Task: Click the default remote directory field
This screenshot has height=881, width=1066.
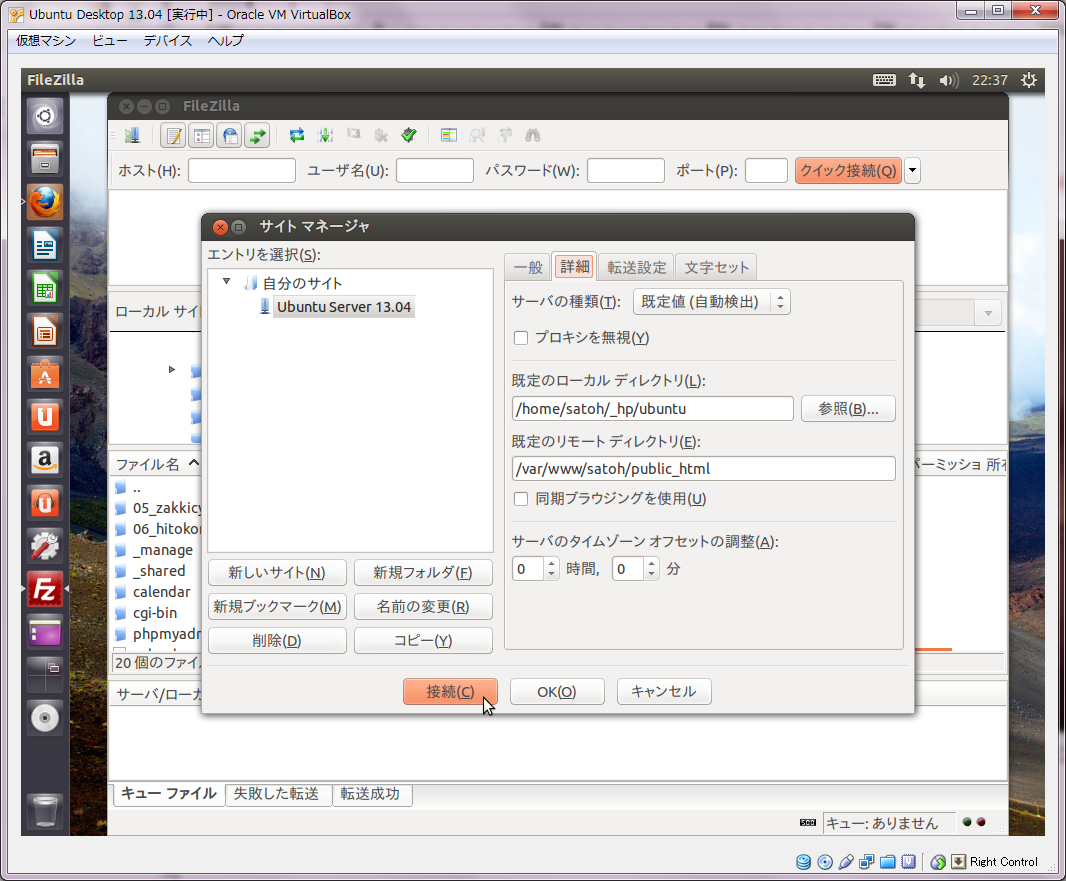Action: pos(703,469)
